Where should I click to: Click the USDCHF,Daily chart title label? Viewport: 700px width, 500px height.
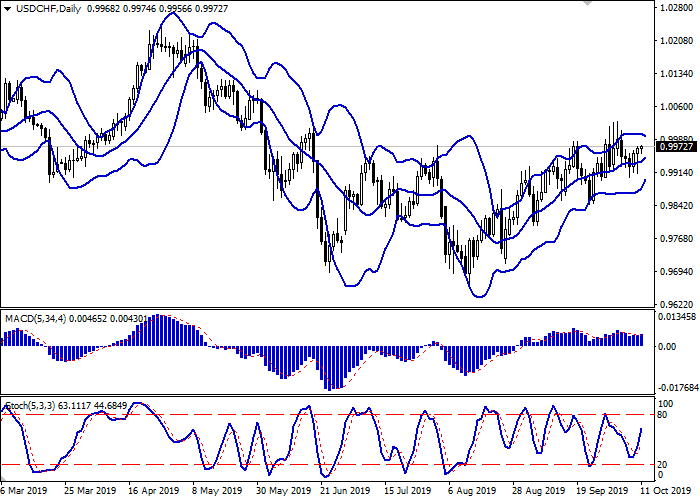44,8
